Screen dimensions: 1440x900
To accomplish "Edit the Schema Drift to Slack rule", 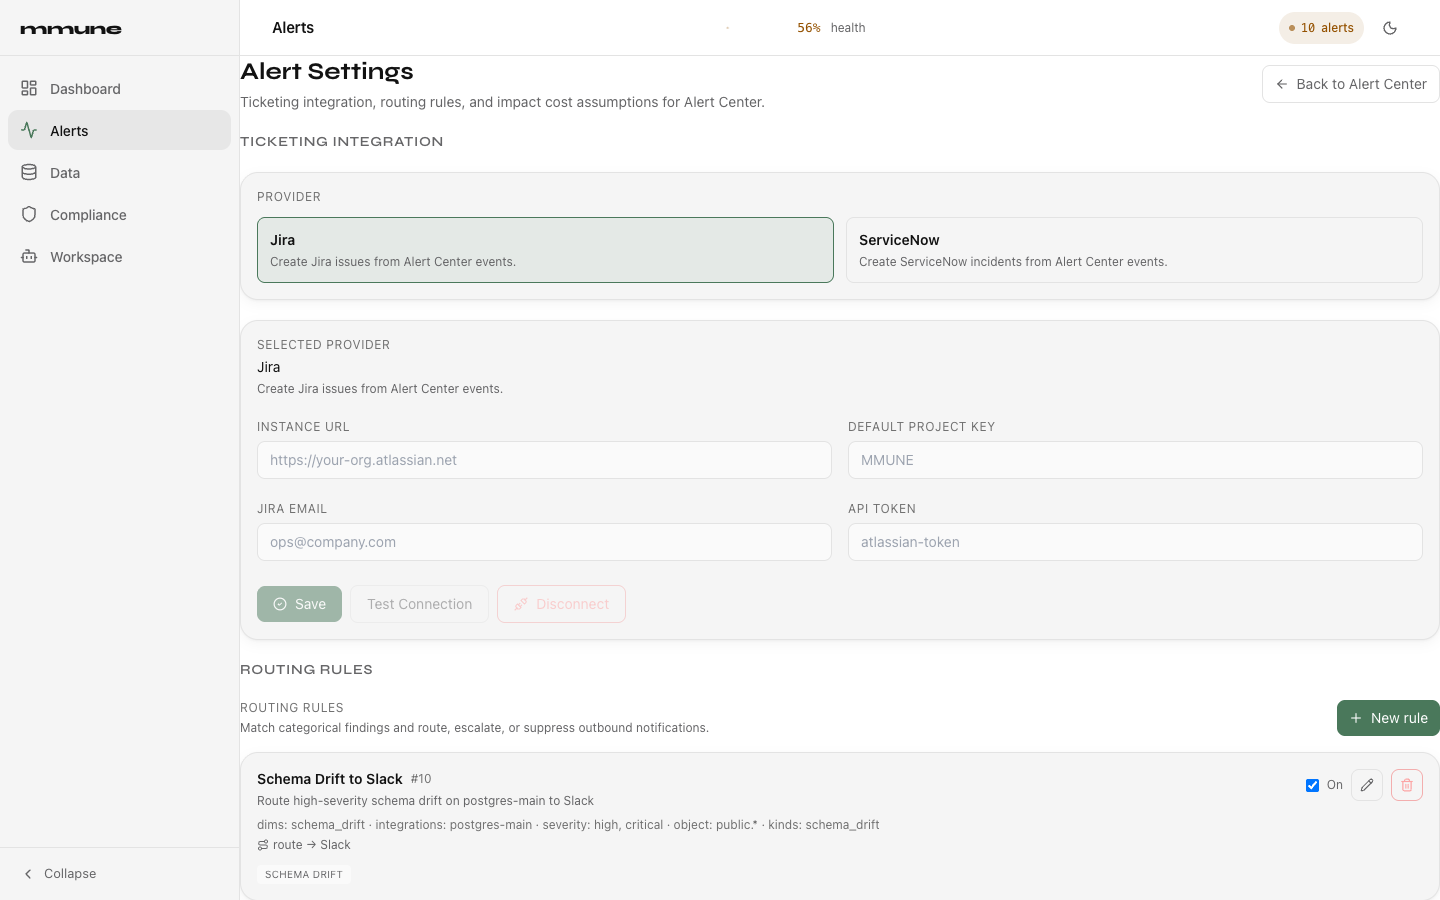I will click(1367, 785).
